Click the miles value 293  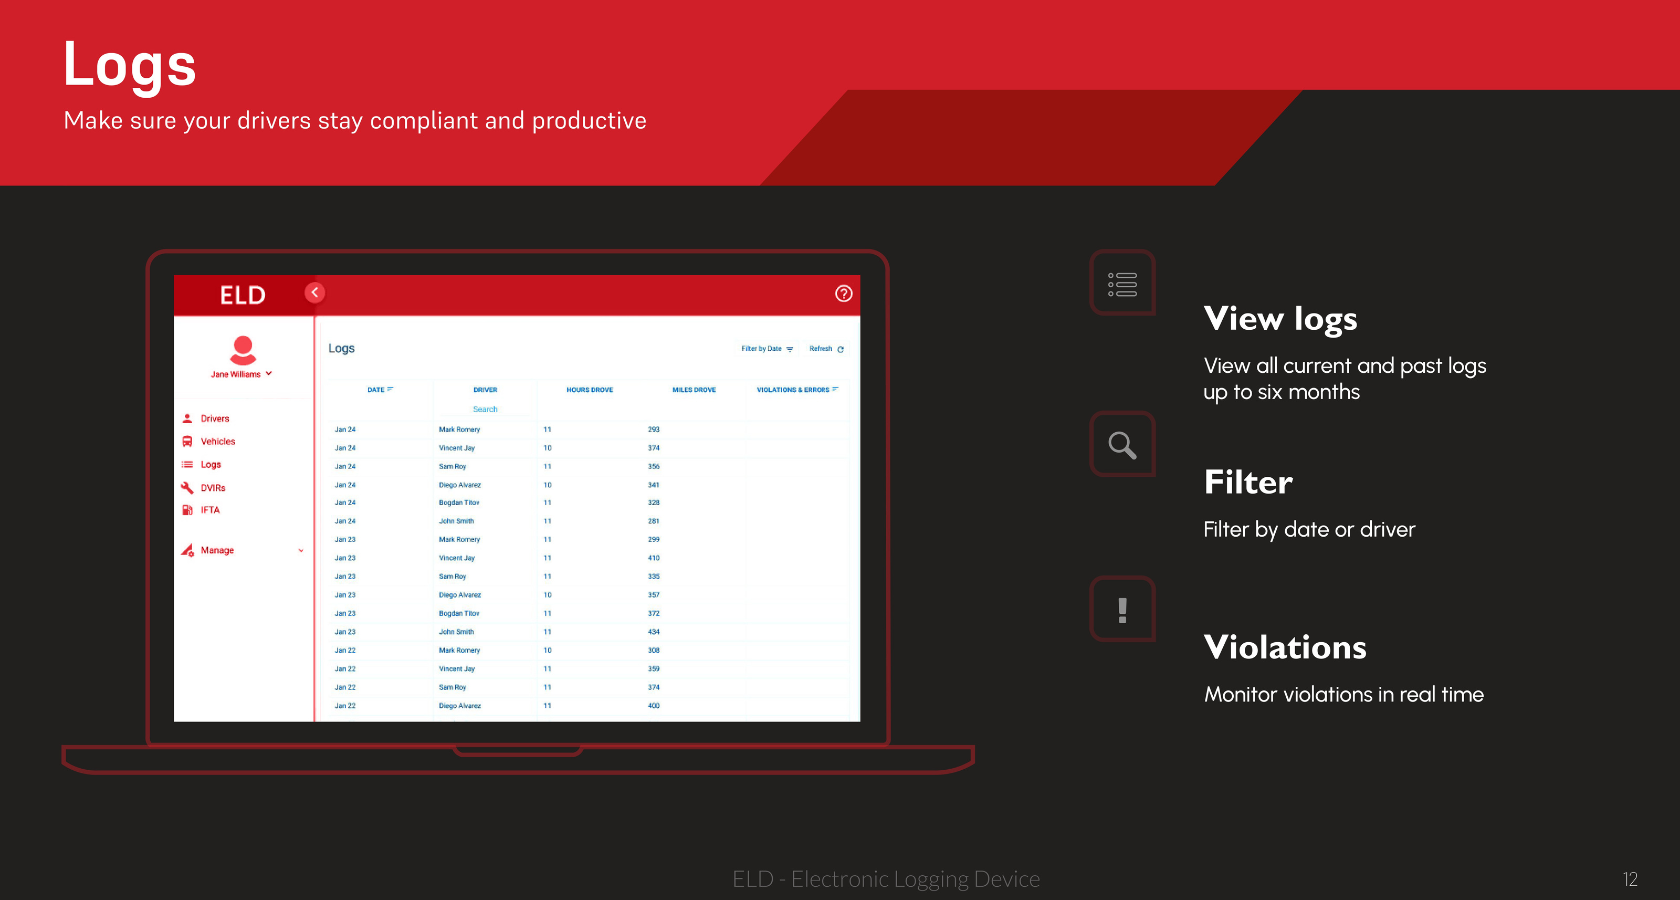pos(654,429)
